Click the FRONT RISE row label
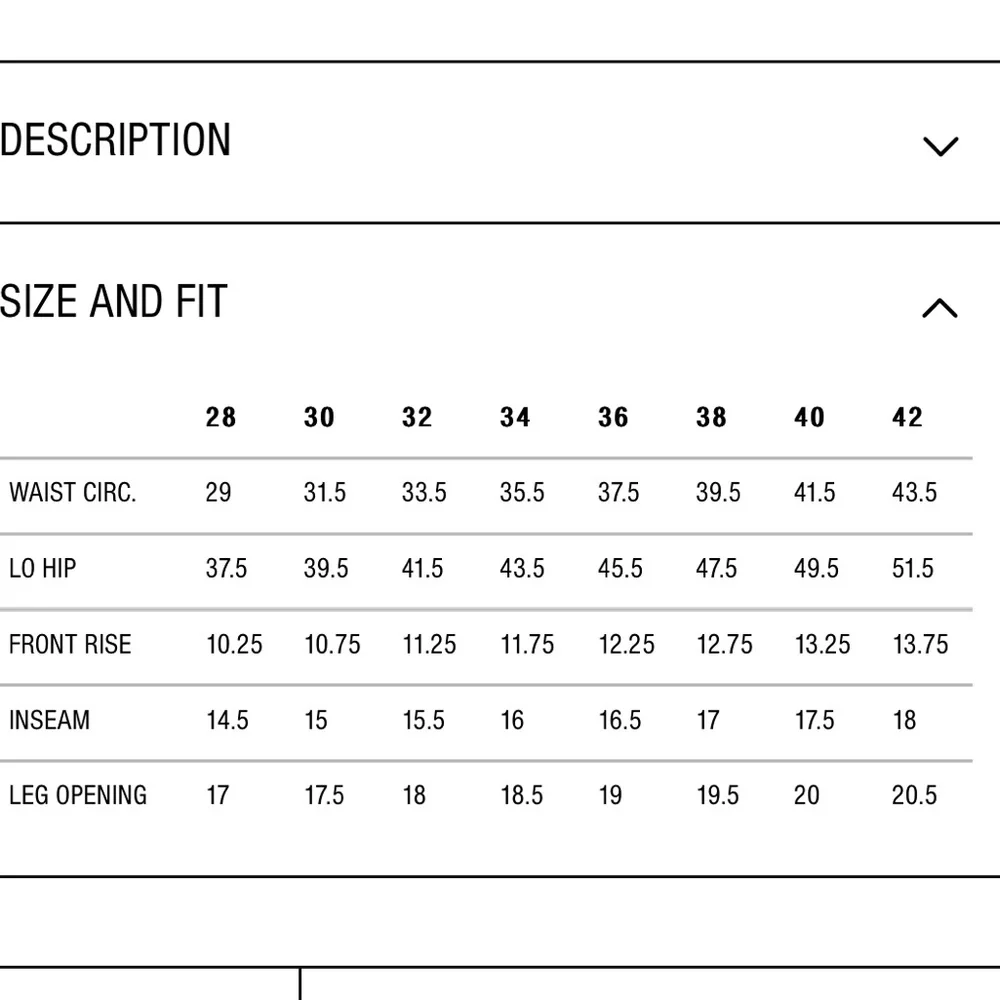This screenshot has width=1000, height=1000. 70,644
